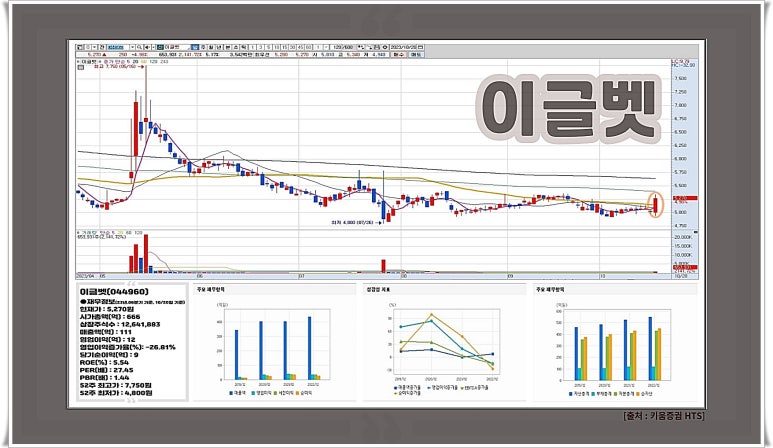The width and height of the screenshot is (773, 448).
Task: Open the stock code dropdown arrow
Action: [x=132, y=47]
